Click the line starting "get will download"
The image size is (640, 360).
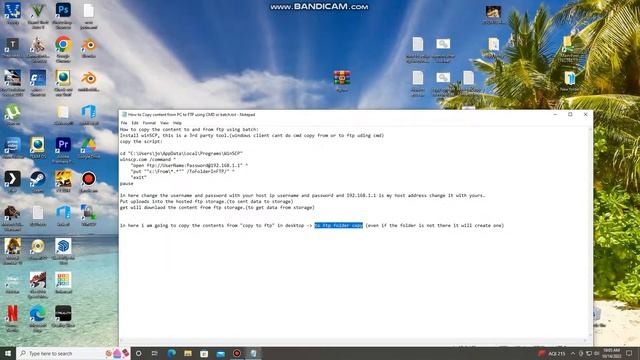coord(217,207)
